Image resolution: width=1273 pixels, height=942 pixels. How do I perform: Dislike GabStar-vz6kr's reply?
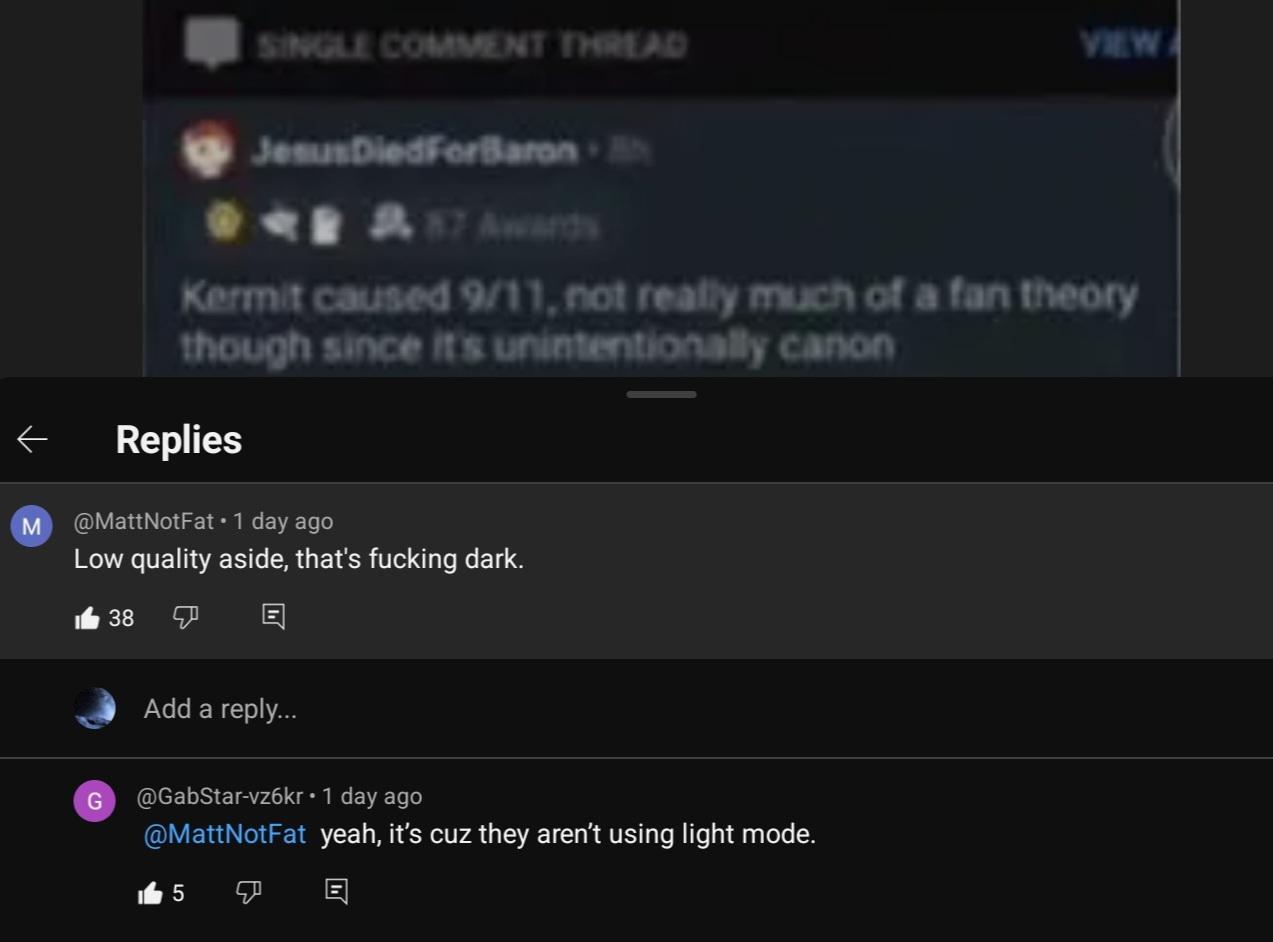point(249,892)
